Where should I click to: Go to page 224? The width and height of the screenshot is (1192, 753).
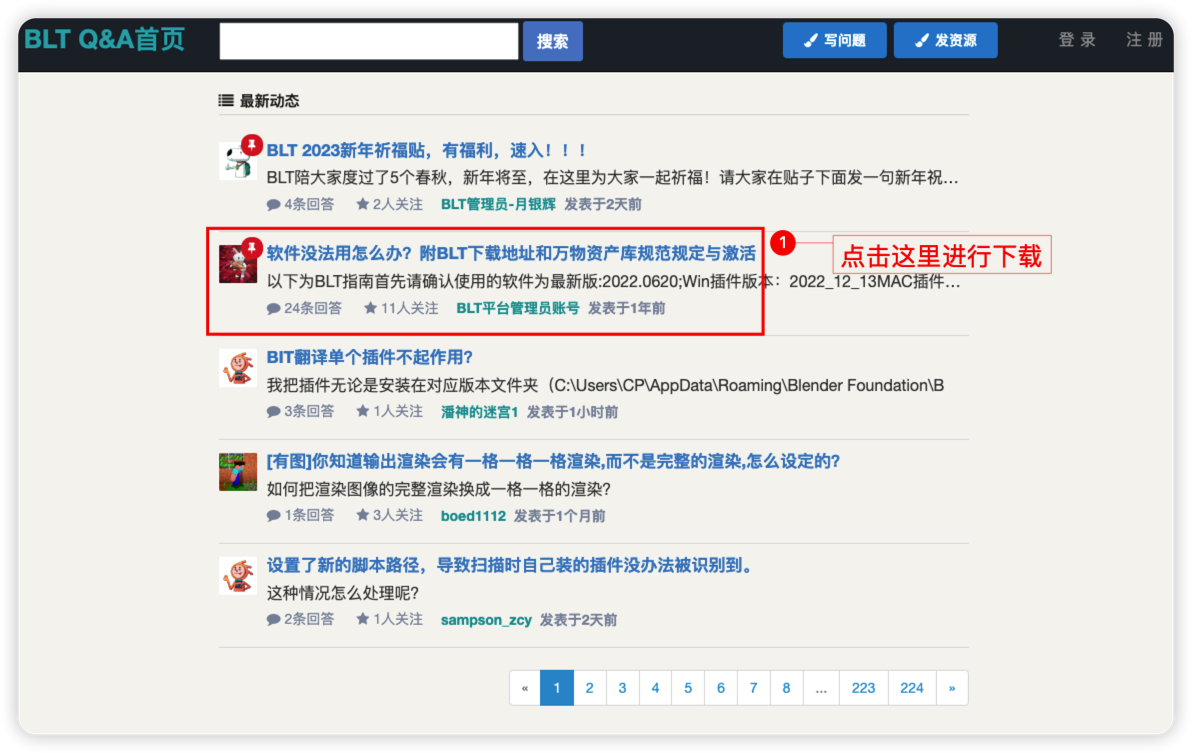[912, 688]
